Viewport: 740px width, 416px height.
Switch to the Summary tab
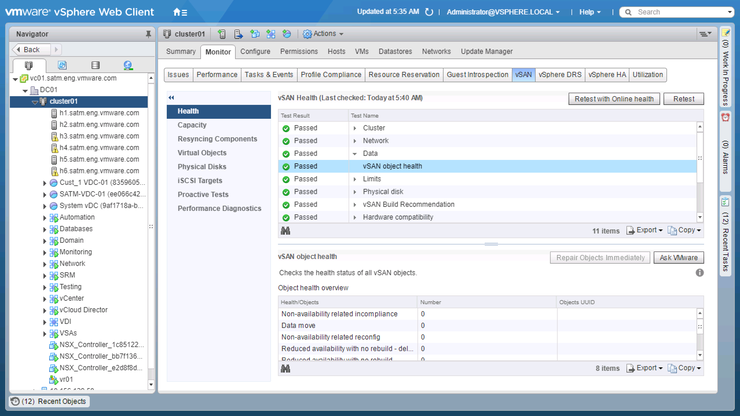(181, 51)
